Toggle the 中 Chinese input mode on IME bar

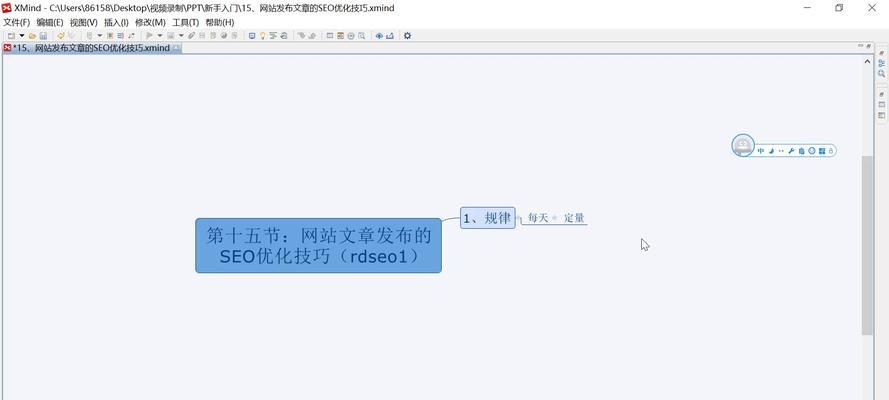761,151
